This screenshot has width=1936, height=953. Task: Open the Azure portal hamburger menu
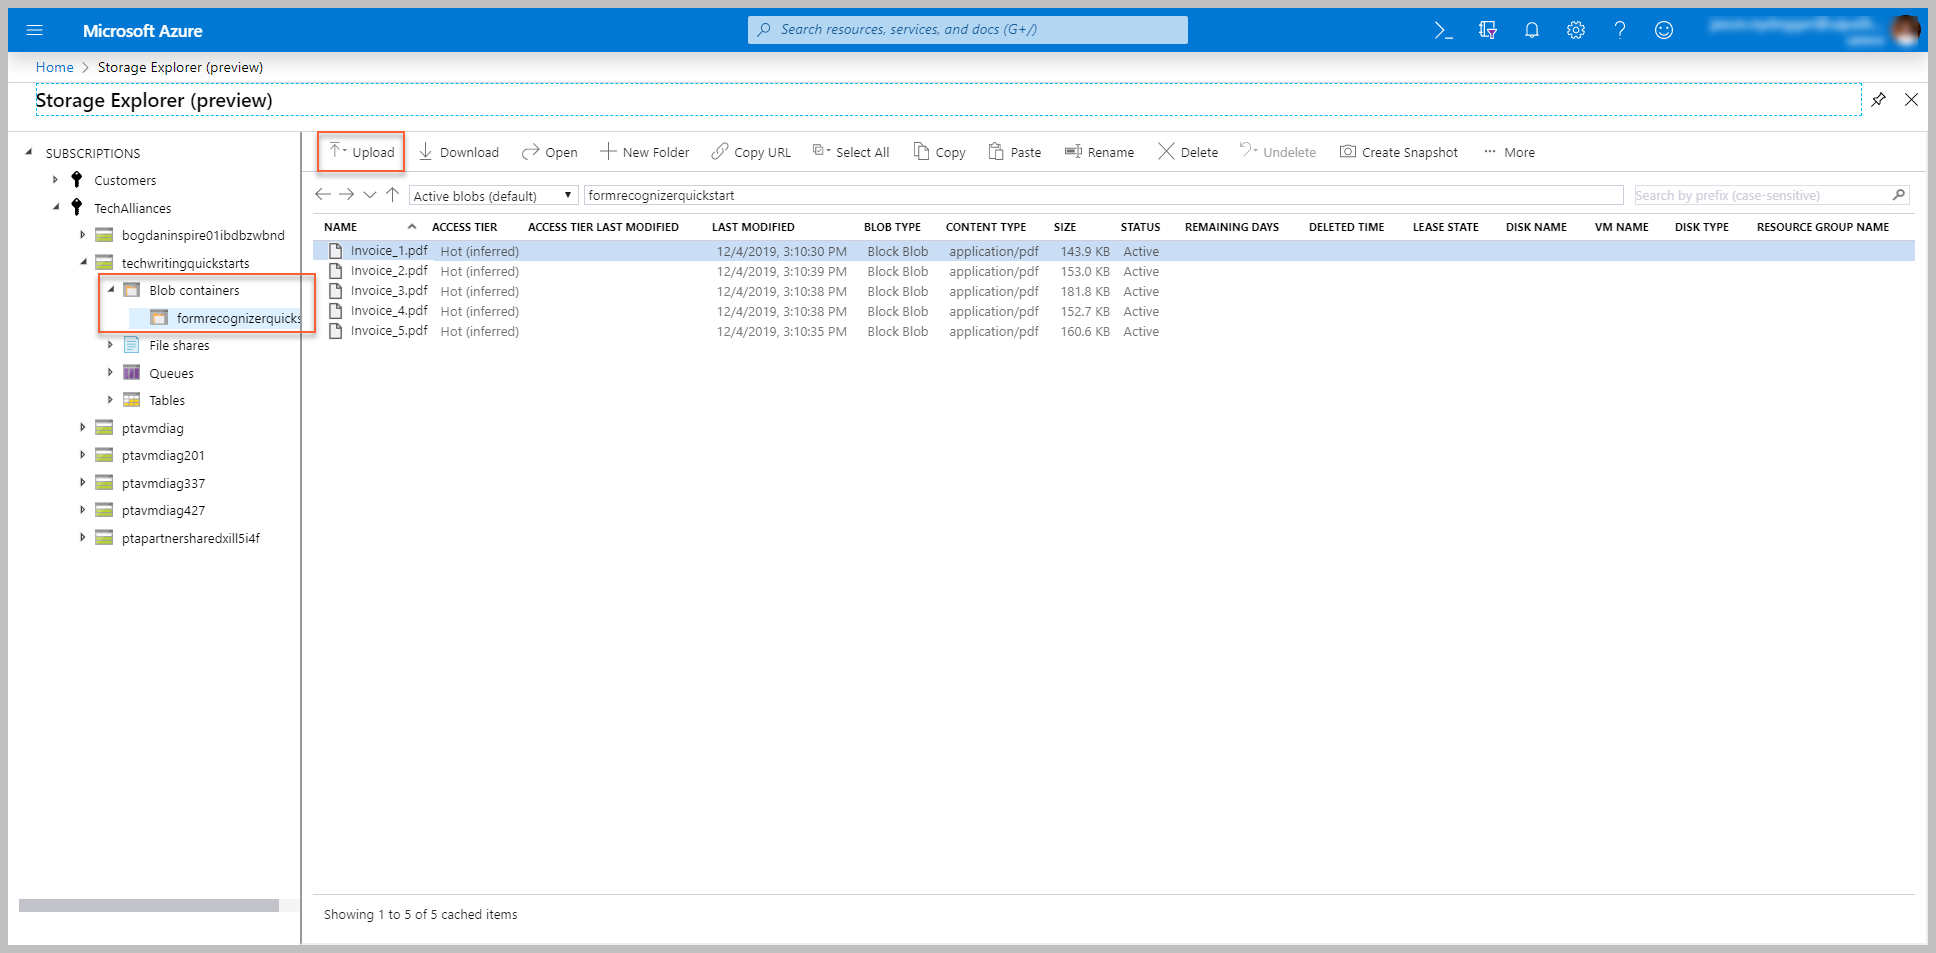[34, 29]
